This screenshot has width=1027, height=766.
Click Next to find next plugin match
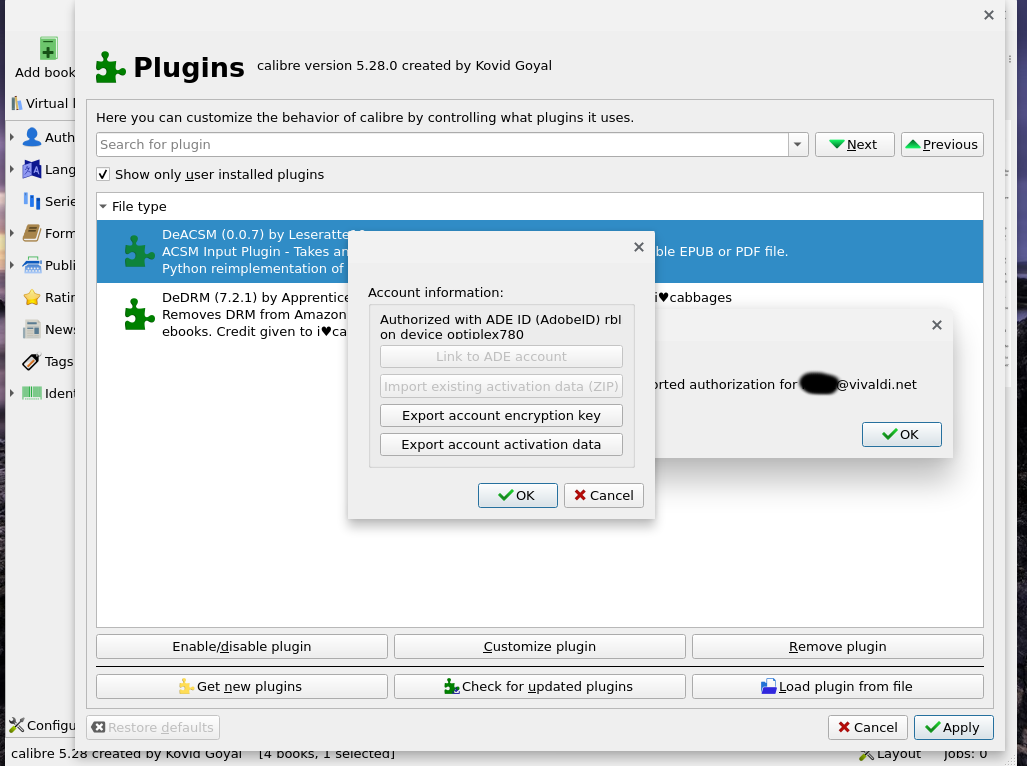[854, 145]
